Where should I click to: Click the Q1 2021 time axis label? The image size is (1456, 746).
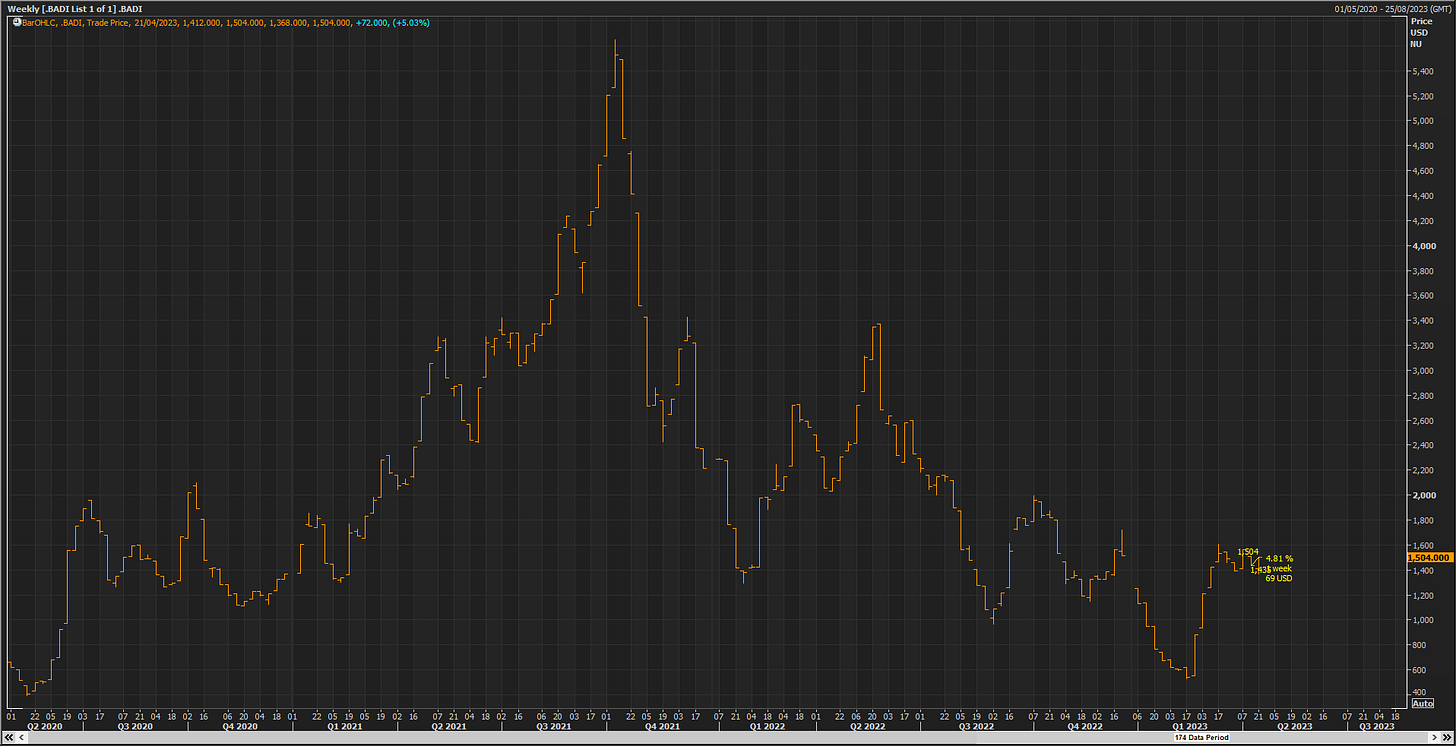pyautogui.click(x=344, y=726)
